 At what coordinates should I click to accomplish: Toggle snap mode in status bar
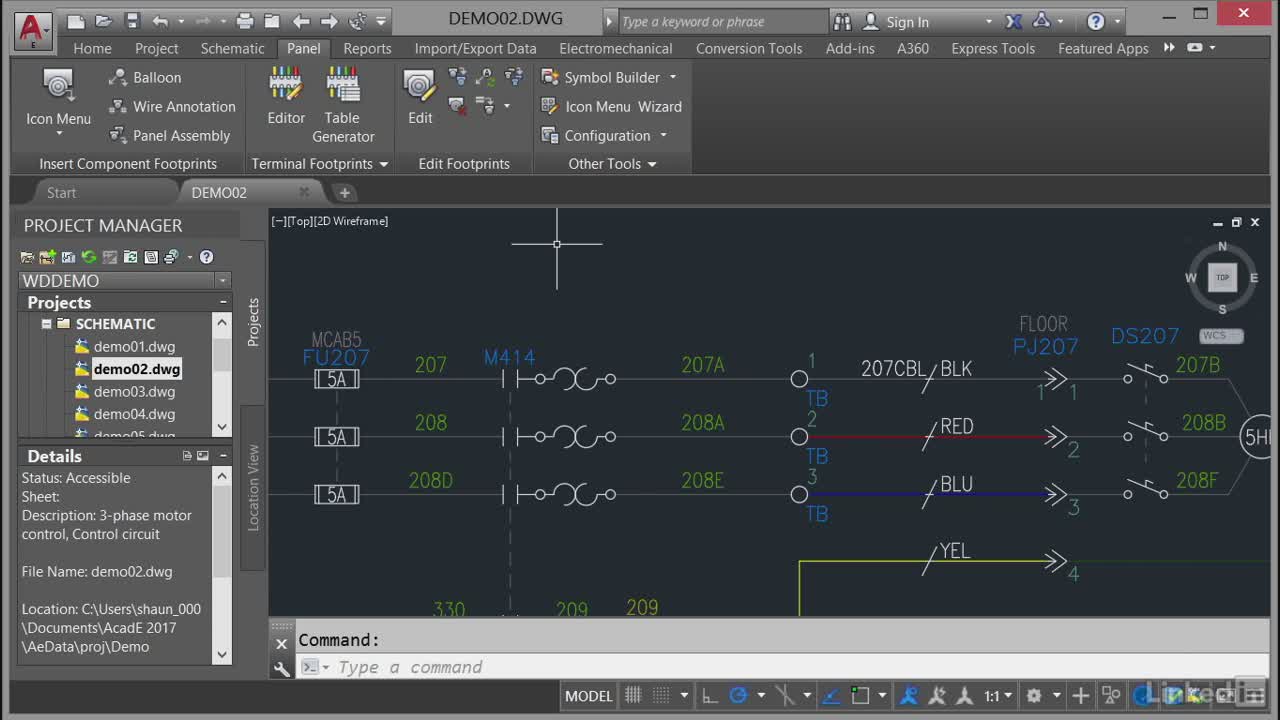tap(661, 695)
